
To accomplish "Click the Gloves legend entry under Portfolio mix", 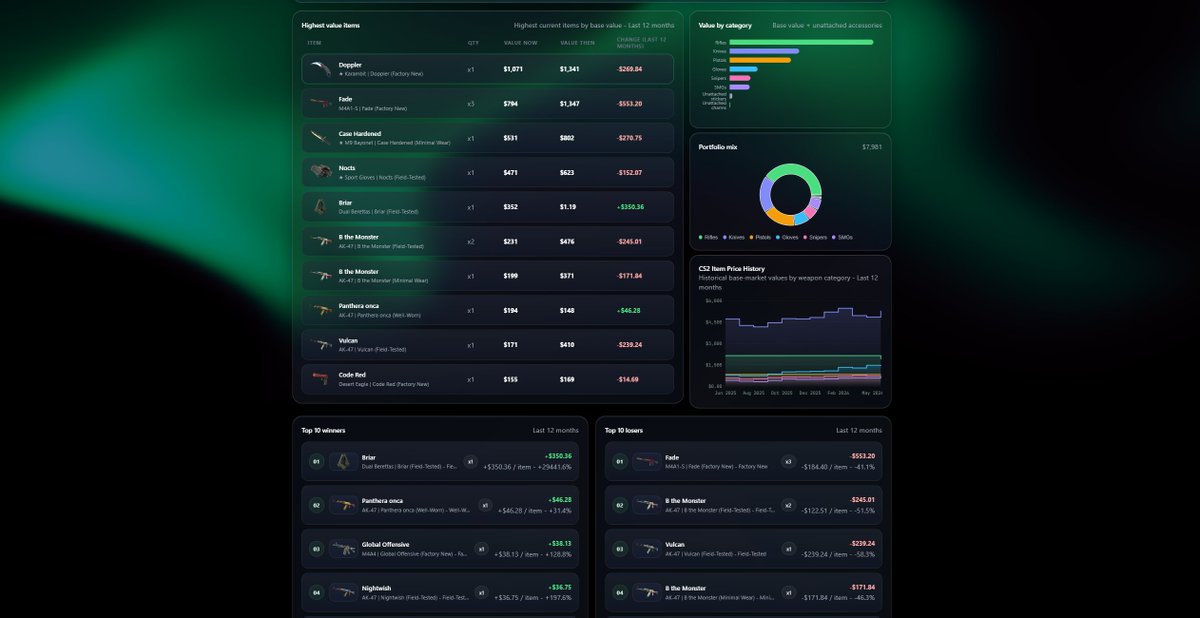I will pyautogui.click(x=789, y=237).
